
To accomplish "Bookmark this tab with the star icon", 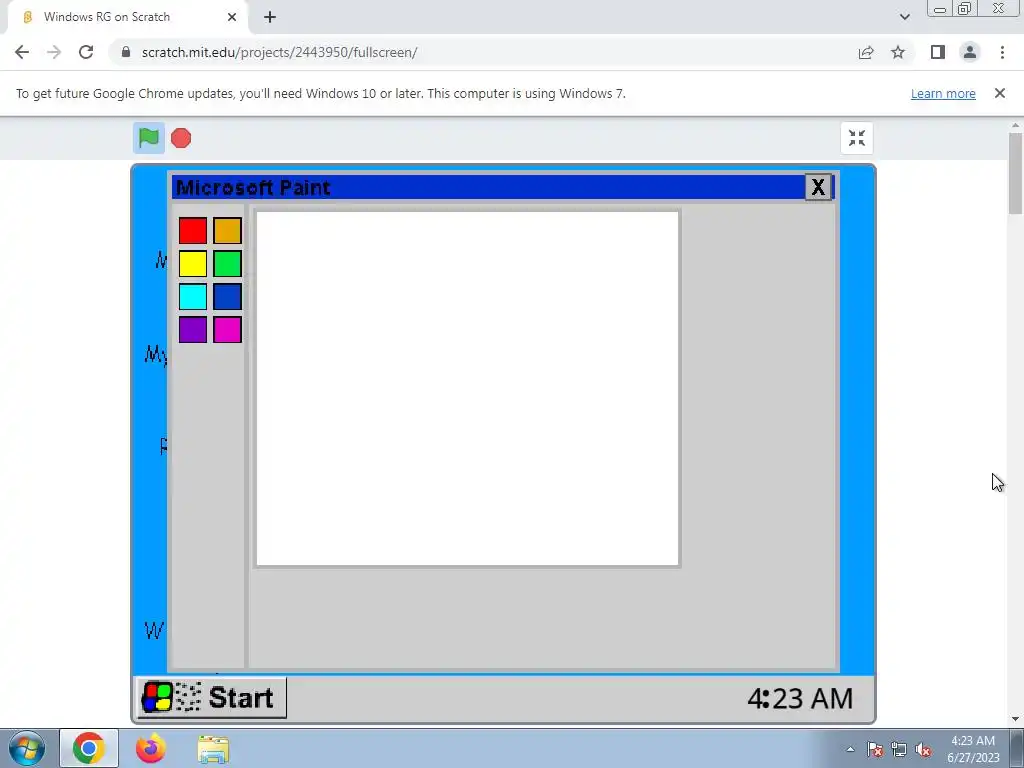I will tap(898, 52).
